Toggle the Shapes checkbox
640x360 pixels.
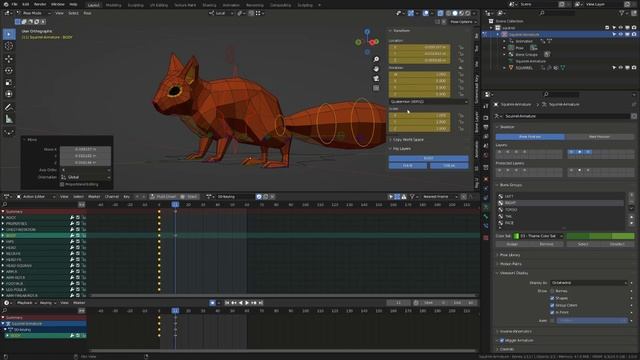(x=552, y=298)
